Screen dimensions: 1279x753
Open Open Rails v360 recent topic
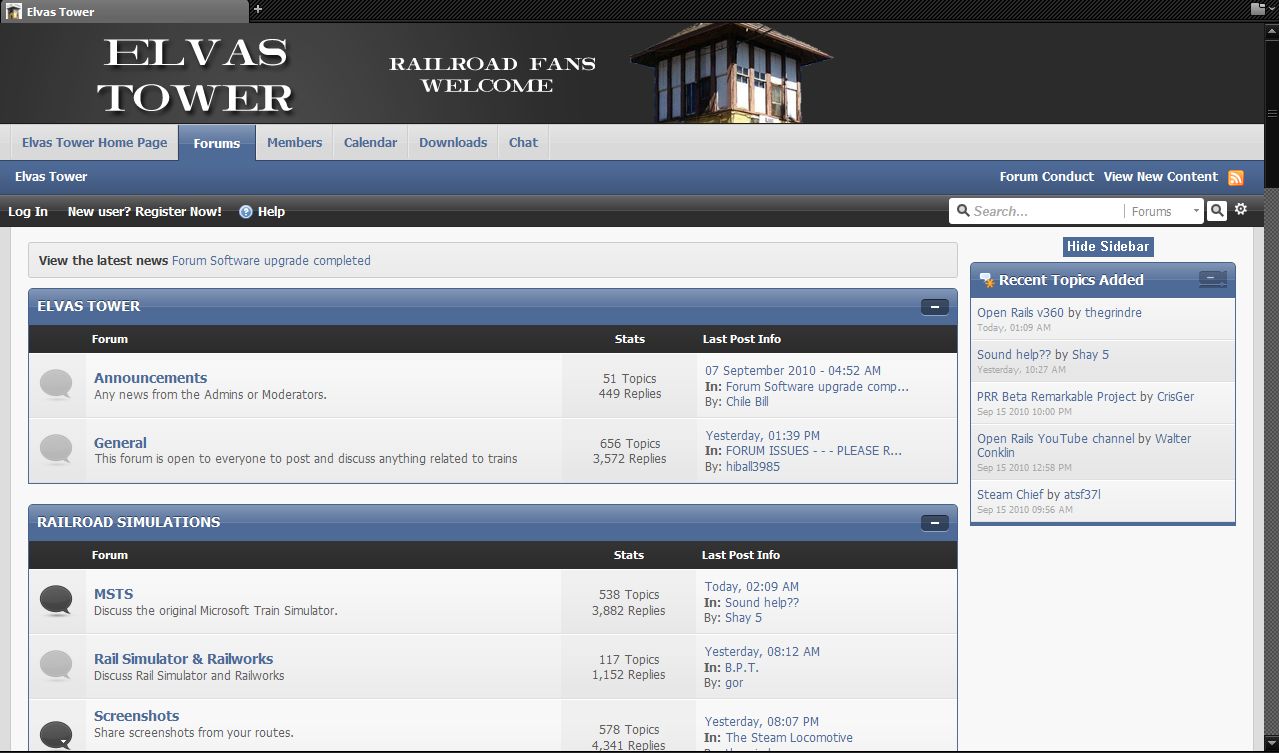[x=1020, y=313]
